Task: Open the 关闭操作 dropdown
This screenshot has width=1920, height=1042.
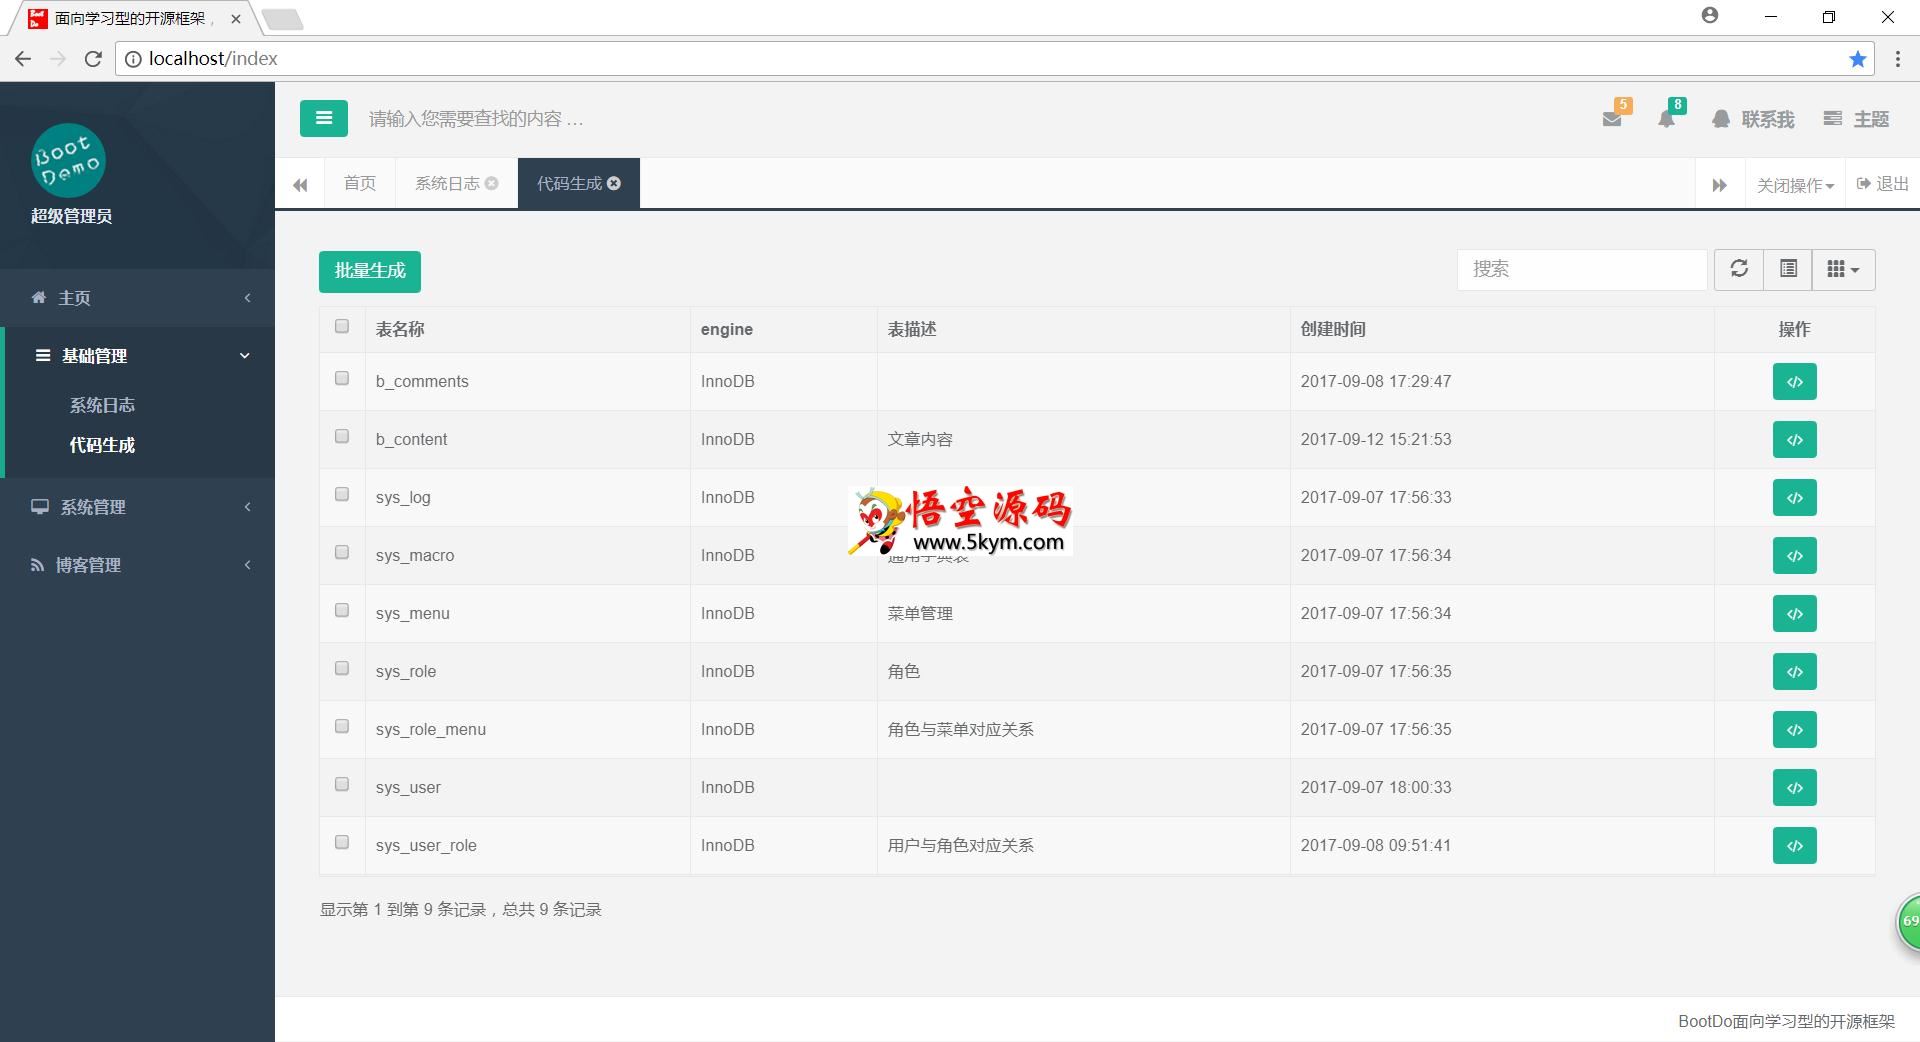Action: click(1795, 185)
